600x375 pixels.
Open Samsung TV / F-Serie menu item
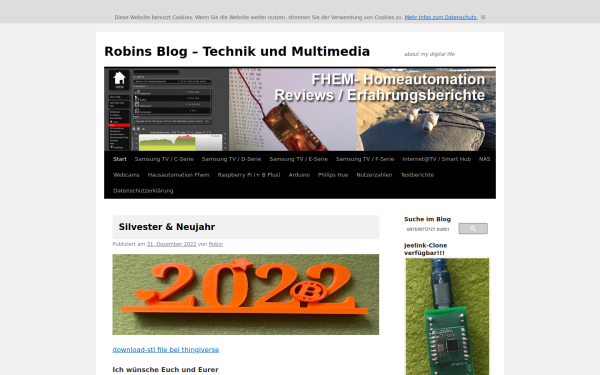pos(365,159)
